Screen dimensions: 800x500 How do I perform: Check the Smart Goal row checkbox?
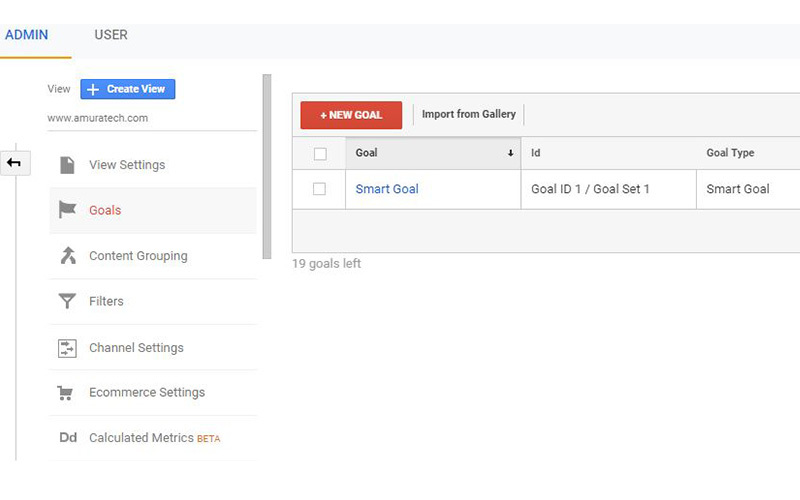click(x=319, y=189)
